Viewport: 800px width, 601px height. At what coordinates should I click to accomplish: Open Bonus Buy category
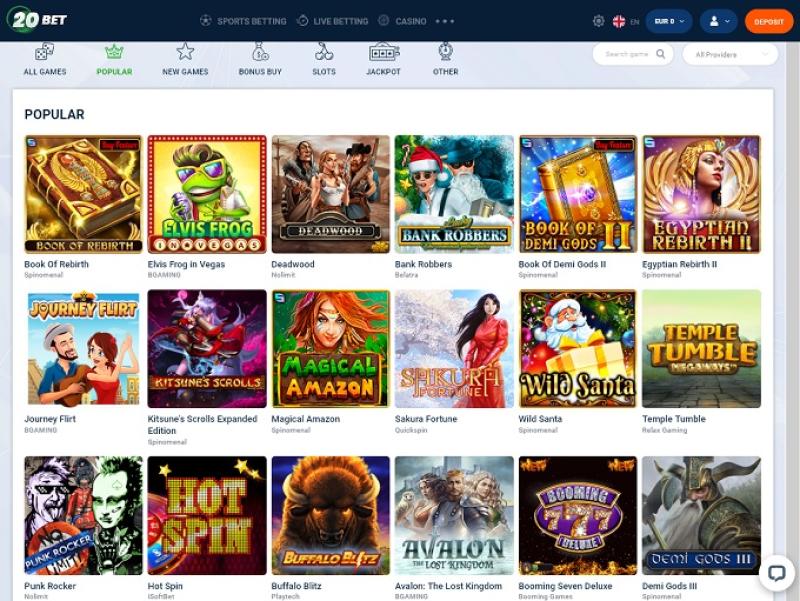[x=260, y=52]
